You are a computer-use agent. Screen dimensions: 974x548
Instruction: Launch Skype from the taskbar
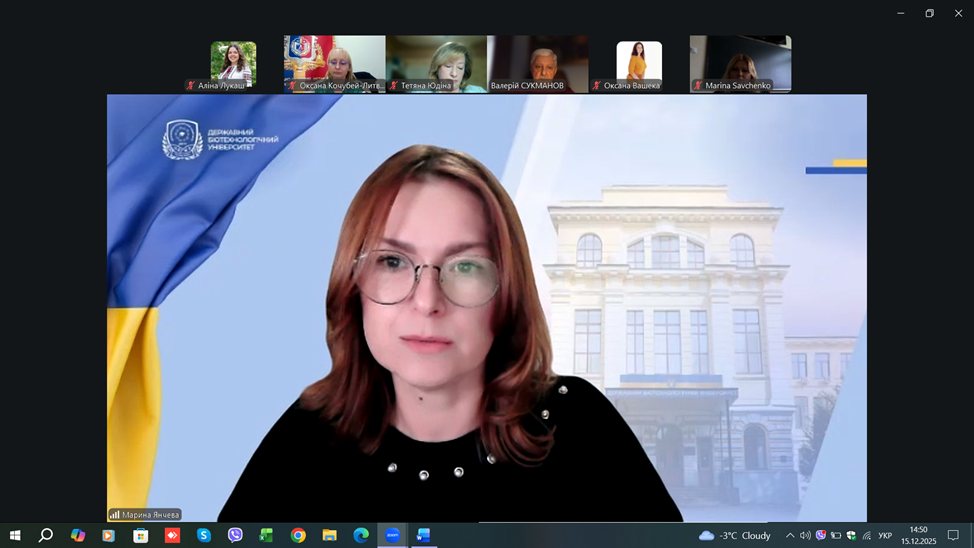(204, 535)
